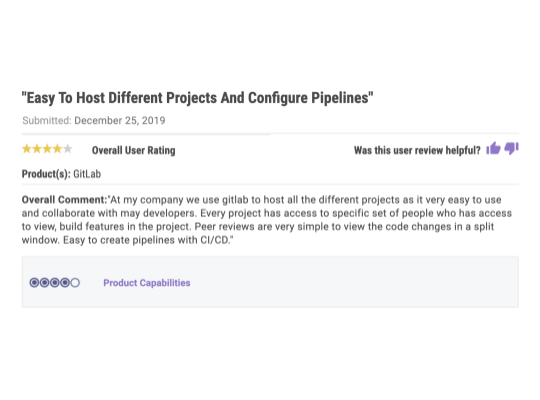Select the third gold rating star
Screen dimensions: 540x400
tap(47, 149)
